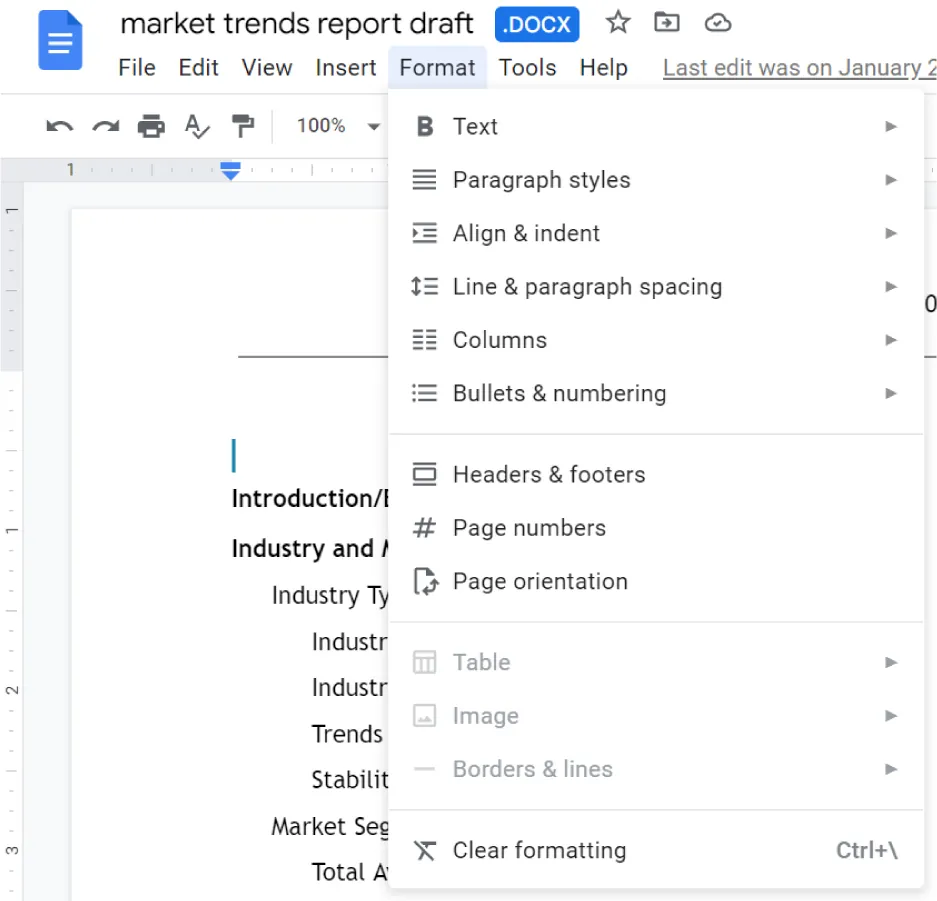Open version history via last edit link
937x901 pixels.
pyautogui.click(x=798, y=67)
